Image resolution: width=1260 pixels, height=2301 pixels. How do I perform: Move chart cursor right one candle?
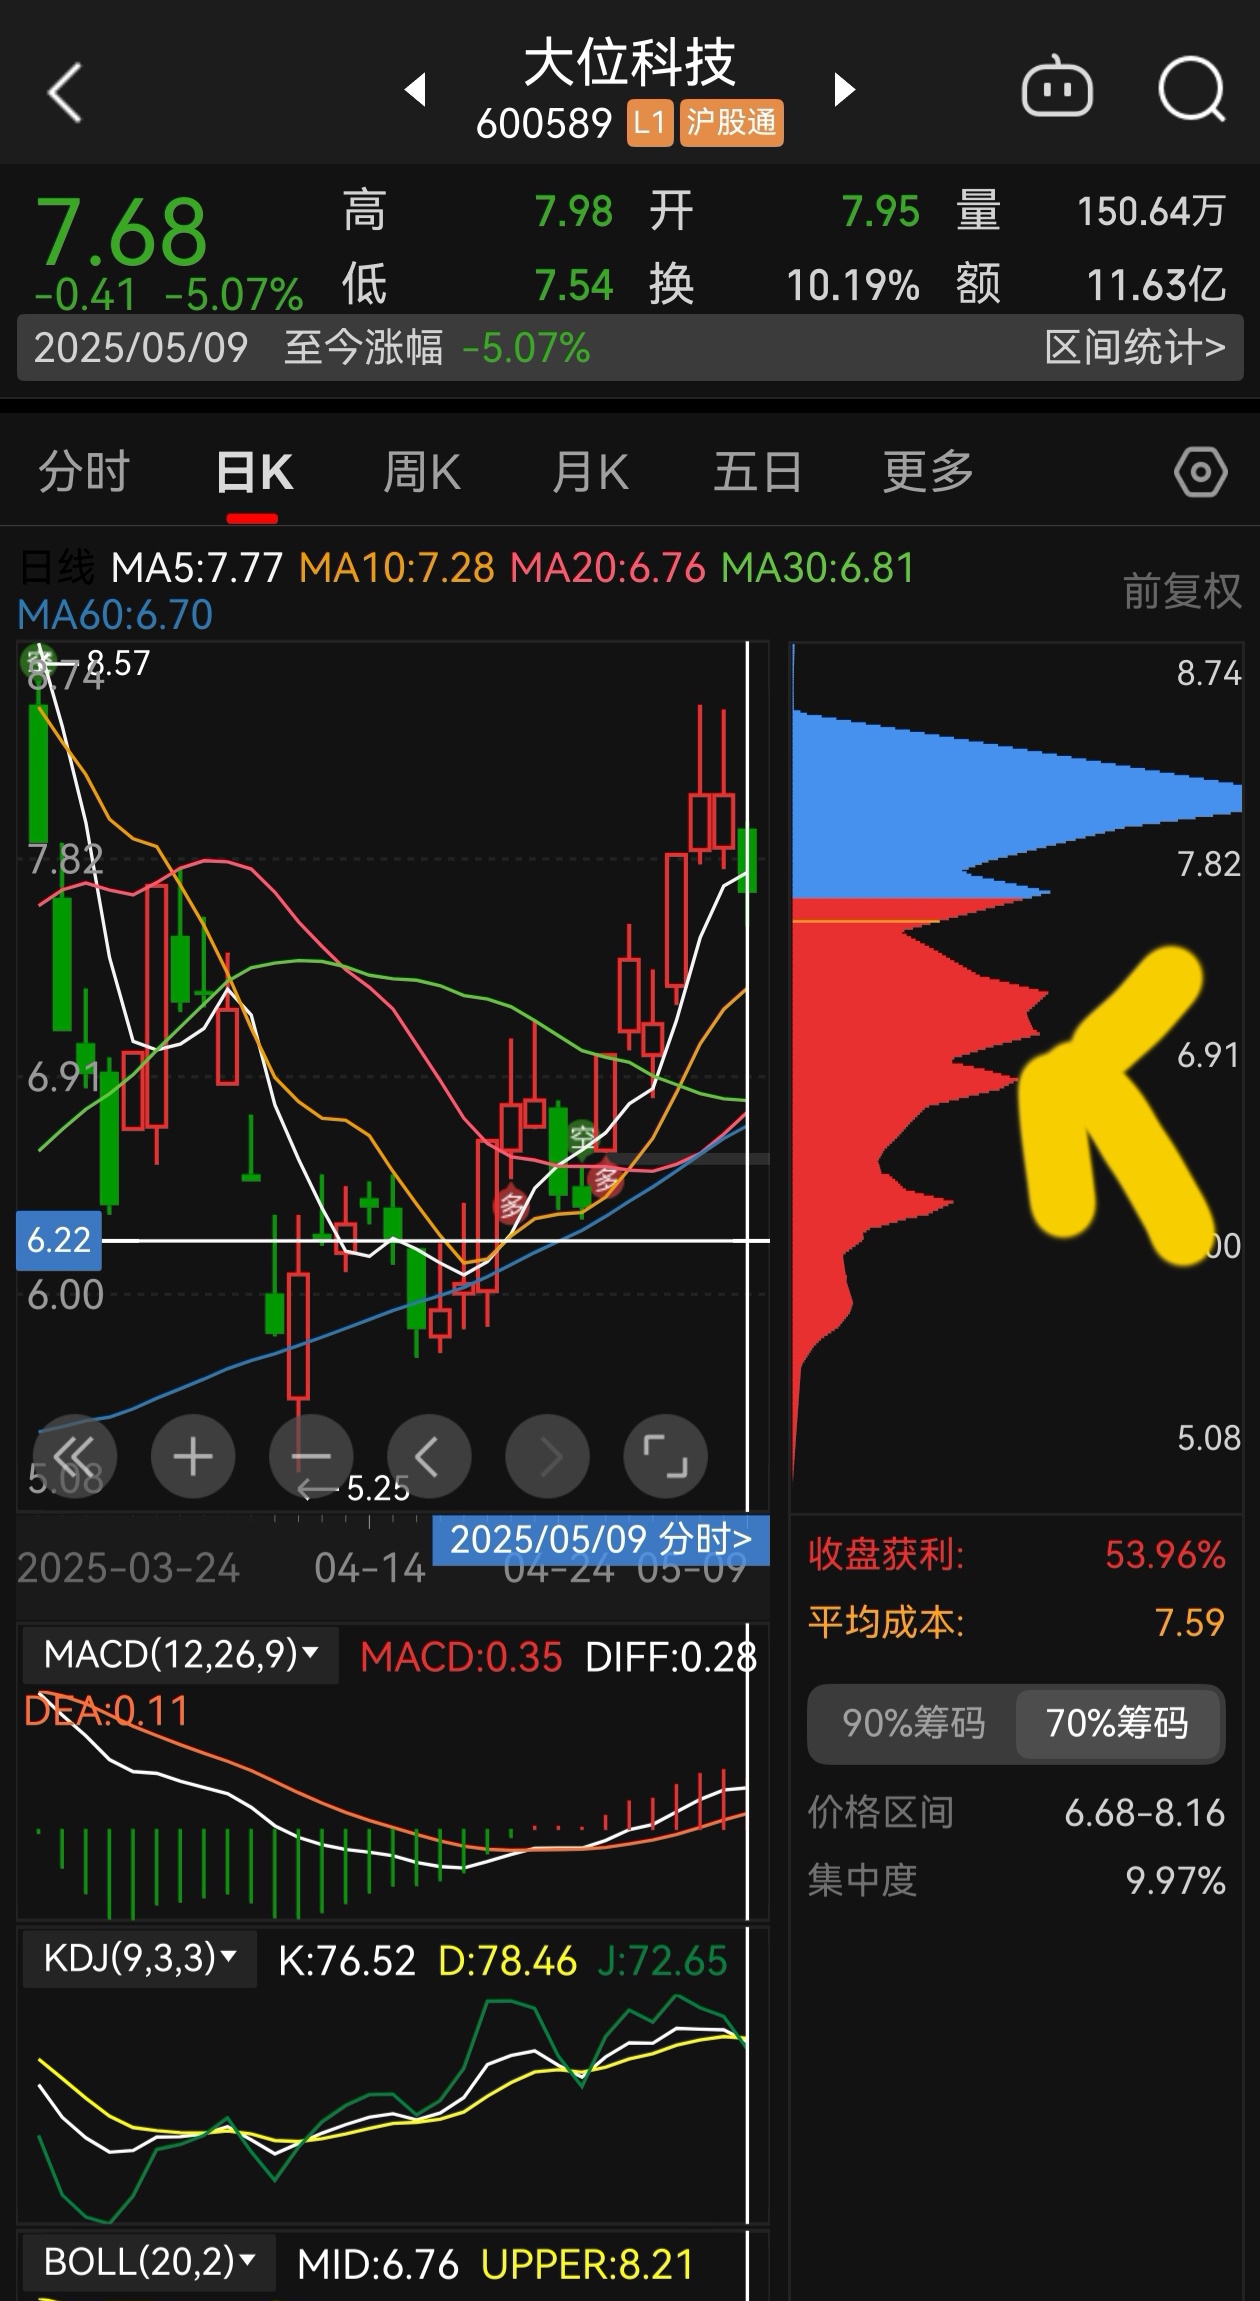click(x=547, y=1456)
